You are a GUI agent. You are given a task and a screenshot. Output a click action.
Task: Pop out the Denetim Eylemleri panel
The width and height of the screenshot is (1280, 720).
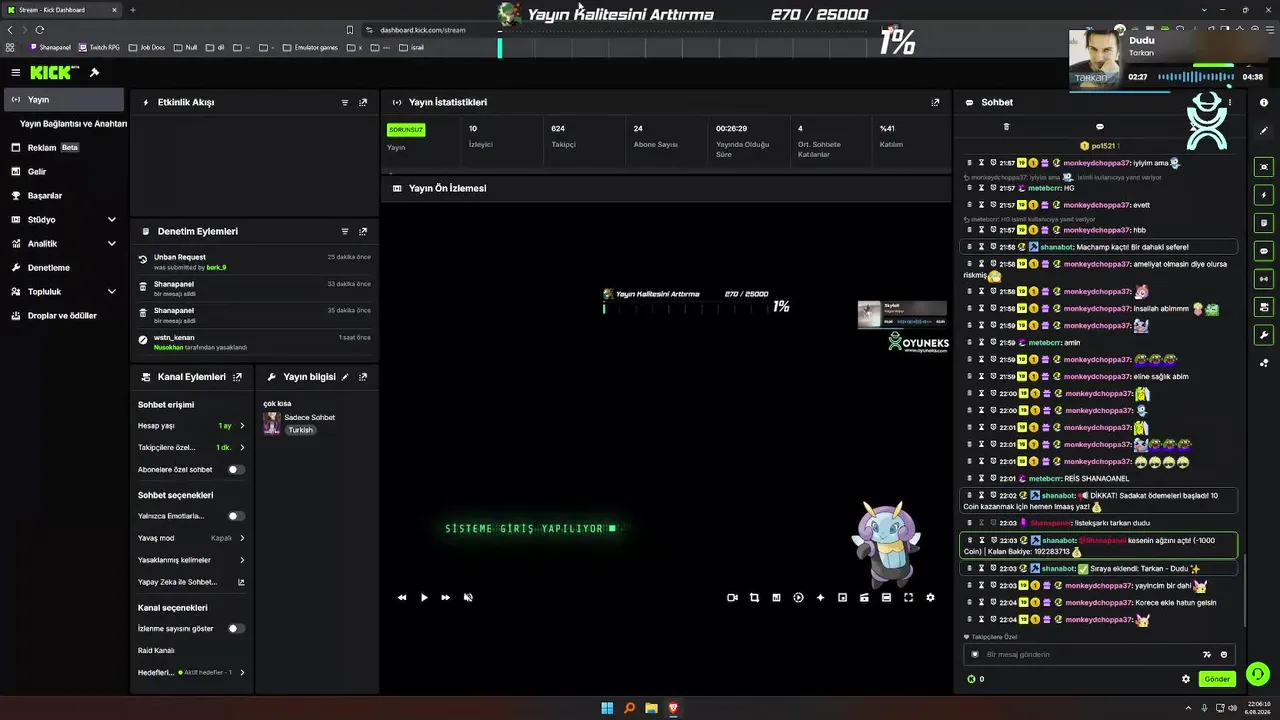click(x=363, y=231)
